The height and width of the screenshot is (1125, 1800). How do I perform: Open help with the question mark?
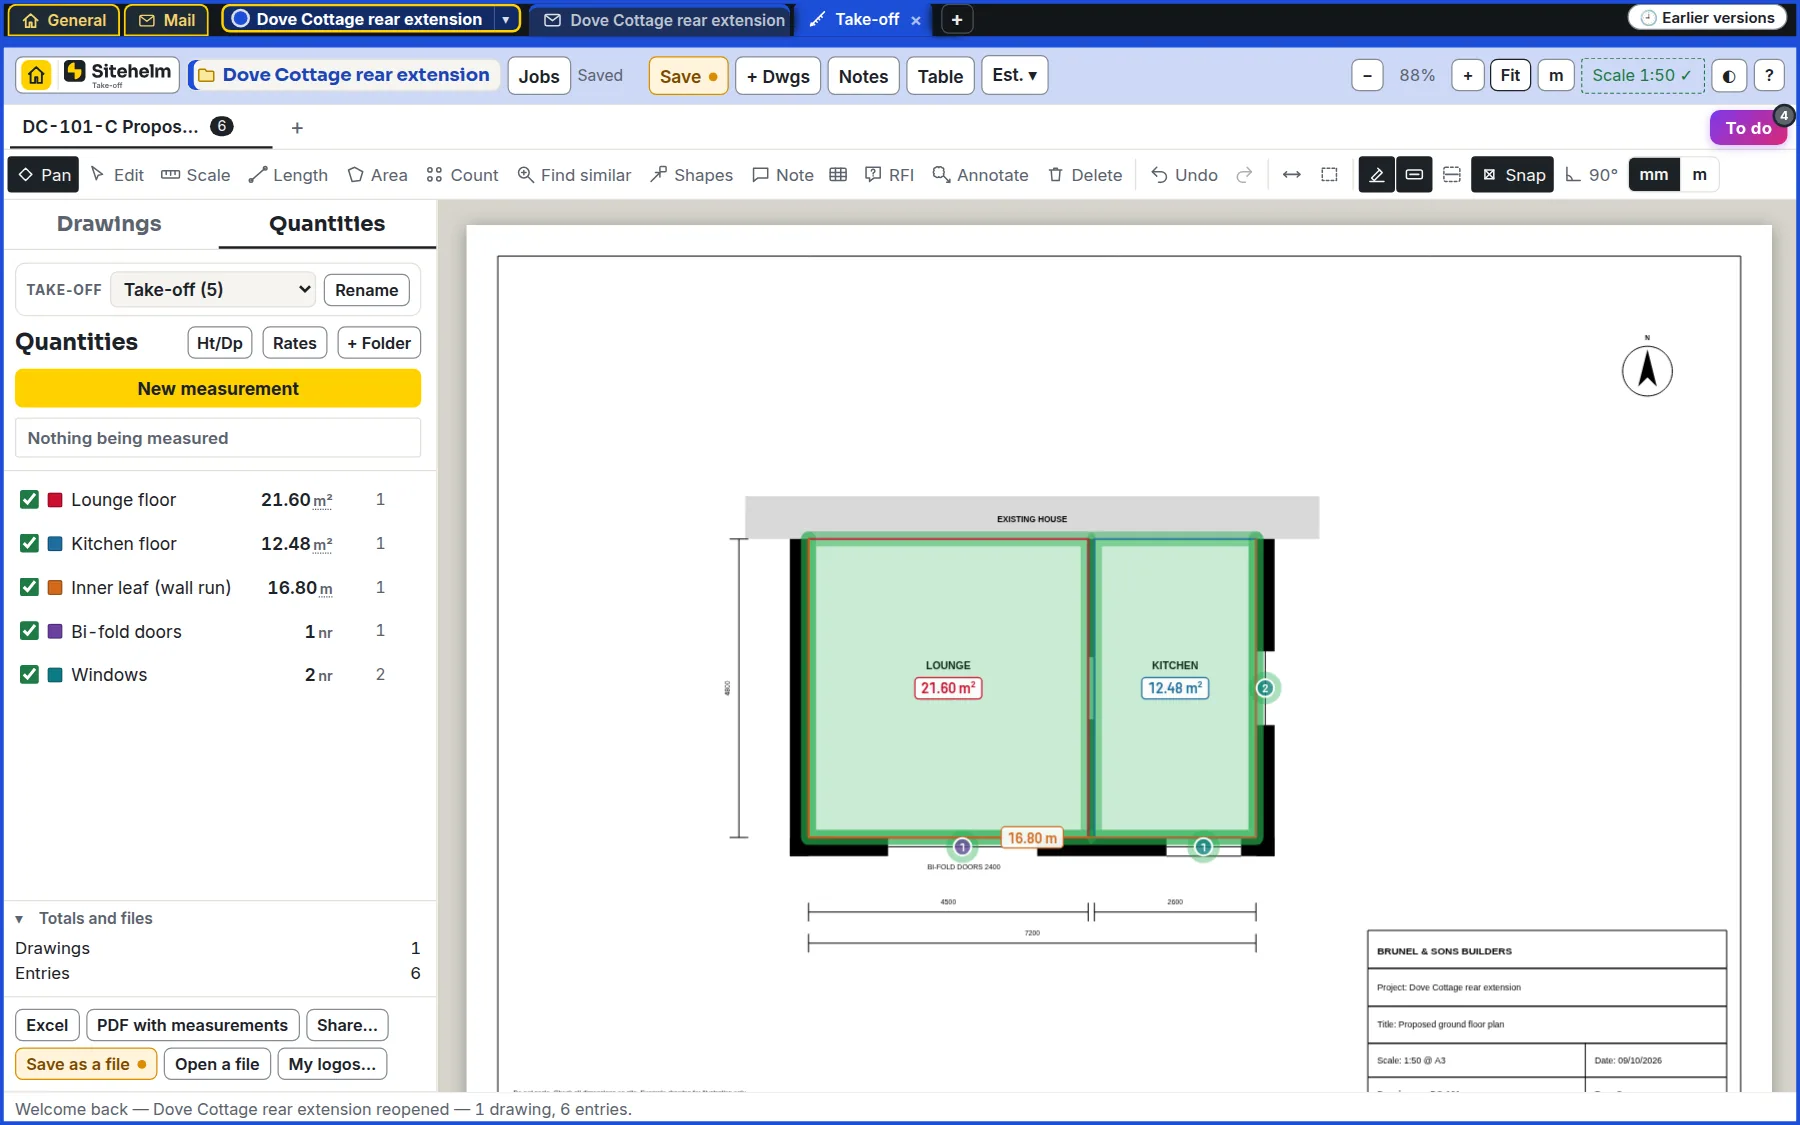1769,76
